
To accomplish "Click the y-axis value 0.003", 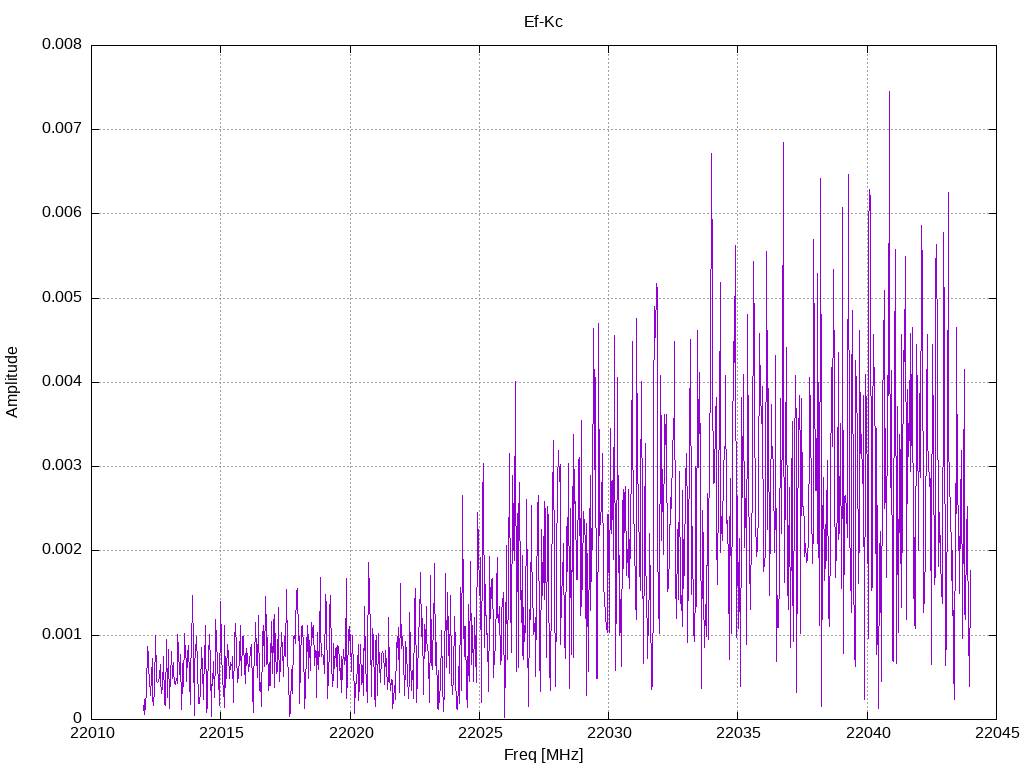I will click(x=62, y=466).
